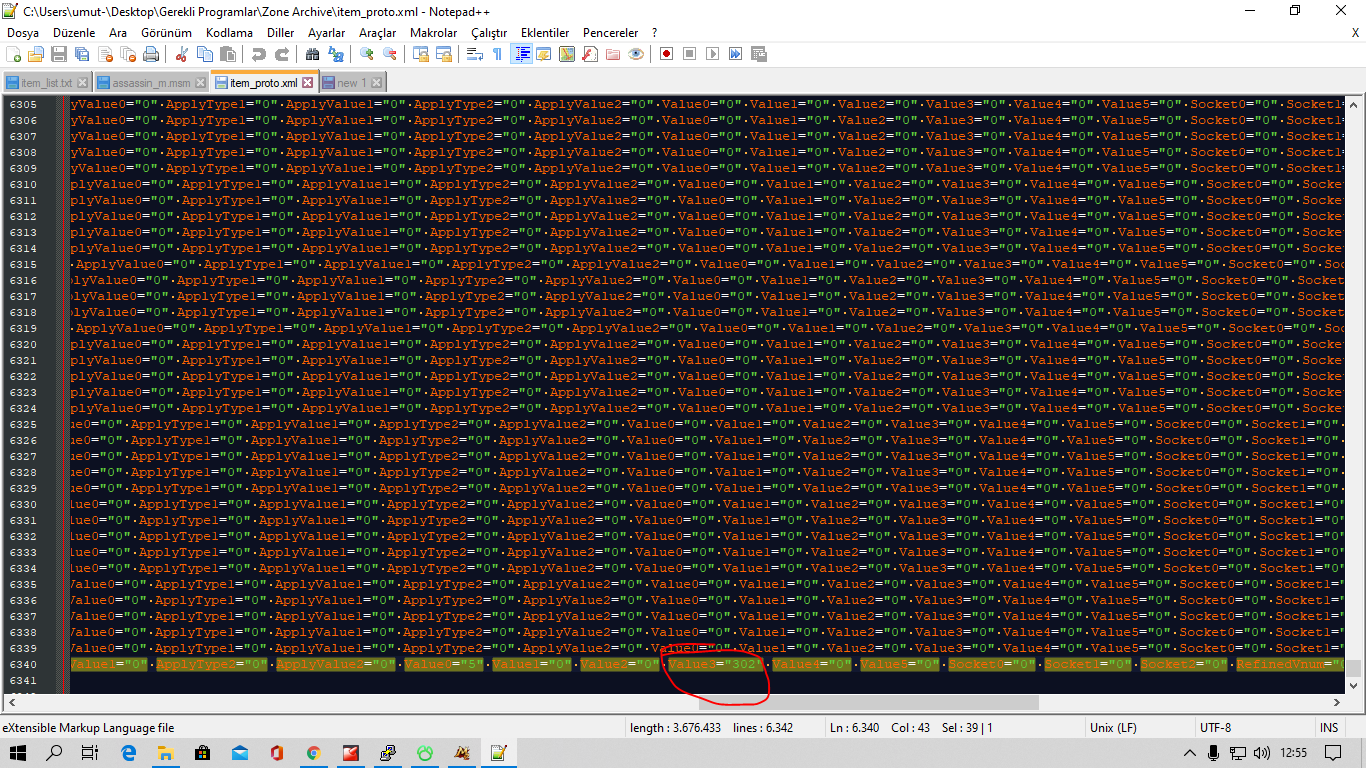Save the current file via toolbar

point(59,54)
